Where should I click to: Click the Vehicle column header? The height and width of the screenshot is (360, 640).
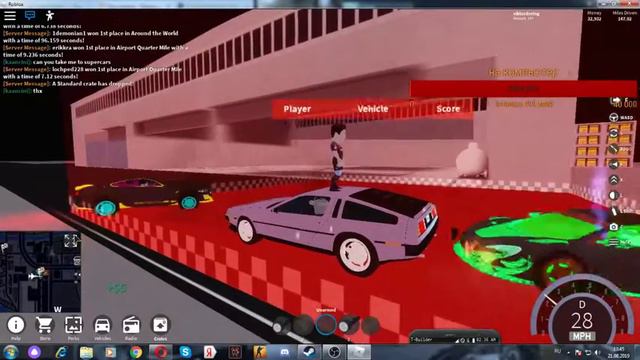(x=373, y=109)
